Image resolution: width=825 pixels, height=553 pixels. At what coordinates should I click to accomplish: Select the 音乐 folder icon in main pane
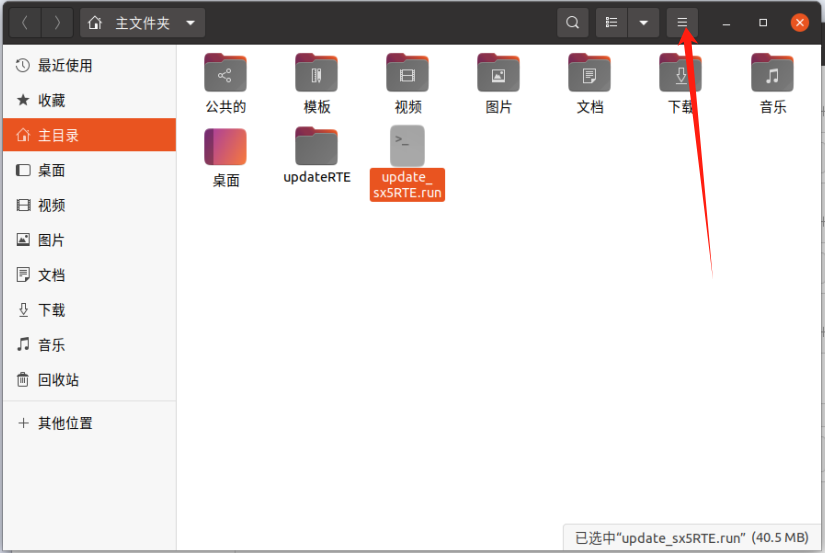click(x=772, y=73)
